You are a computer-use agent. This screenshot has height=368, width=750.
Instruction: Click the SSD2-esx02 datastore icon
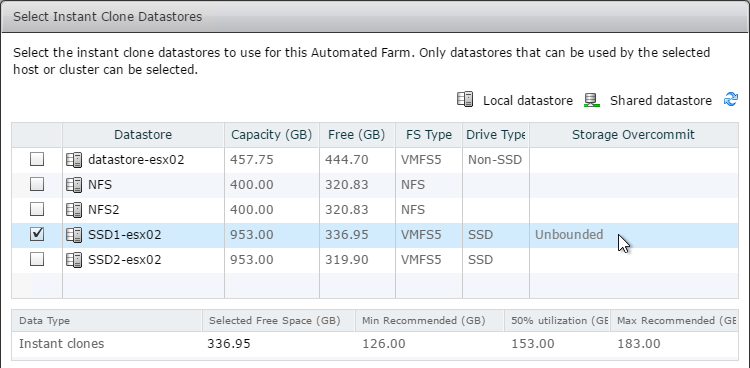[x=74, y=259]
